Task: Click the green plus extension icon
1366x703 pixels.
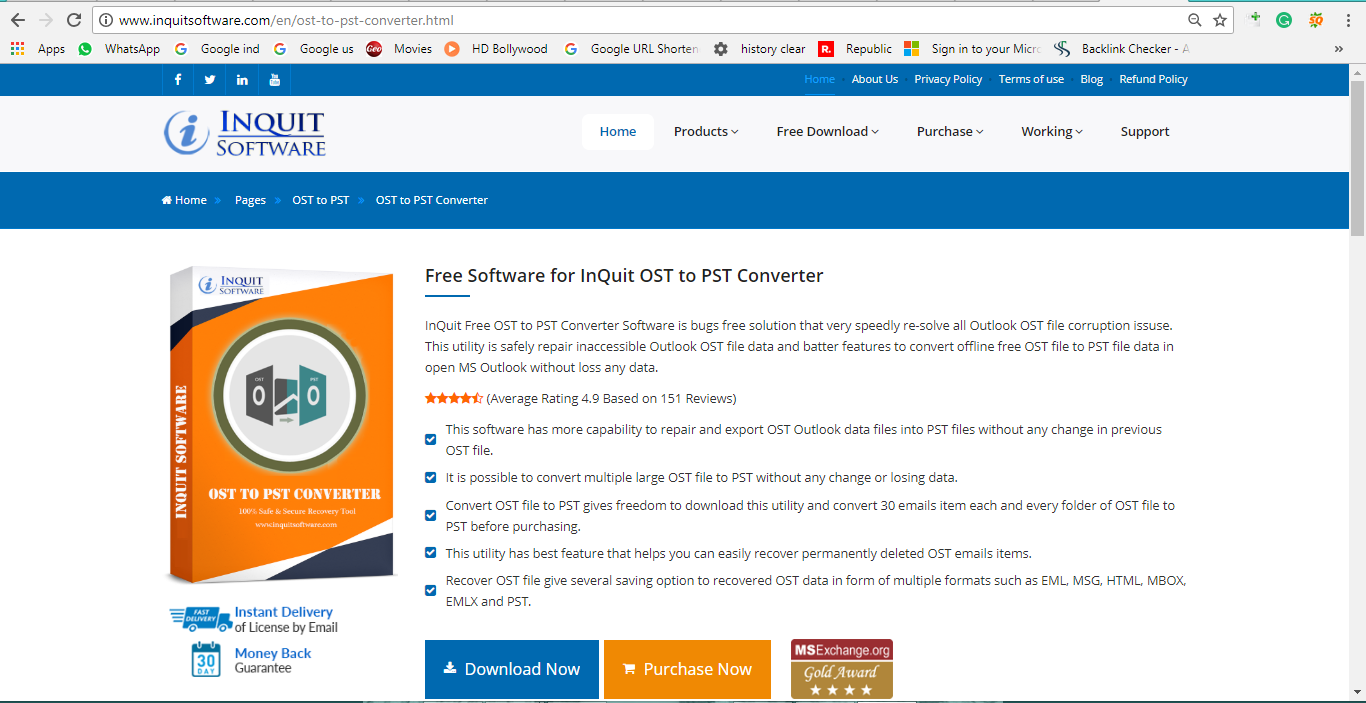Action: point(1255,19)
